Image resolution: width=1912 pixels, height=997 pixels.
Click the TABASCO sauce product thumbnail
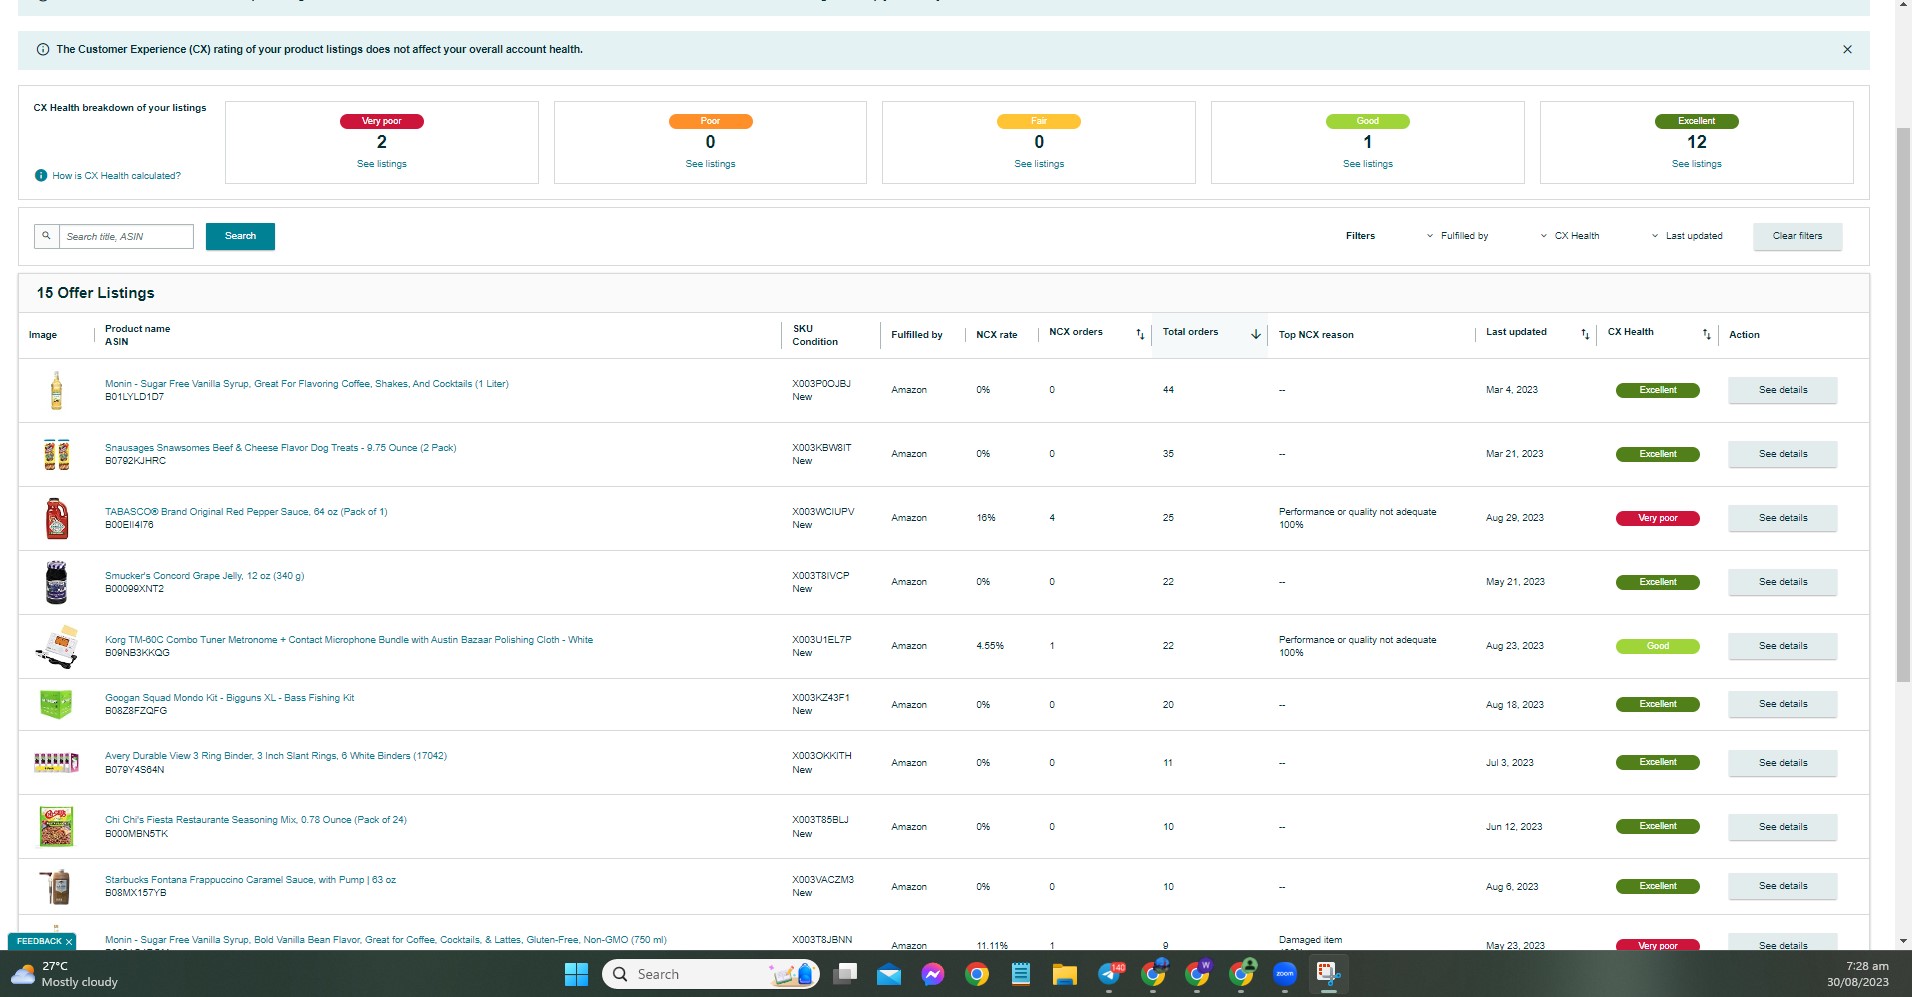coord(56,518)
